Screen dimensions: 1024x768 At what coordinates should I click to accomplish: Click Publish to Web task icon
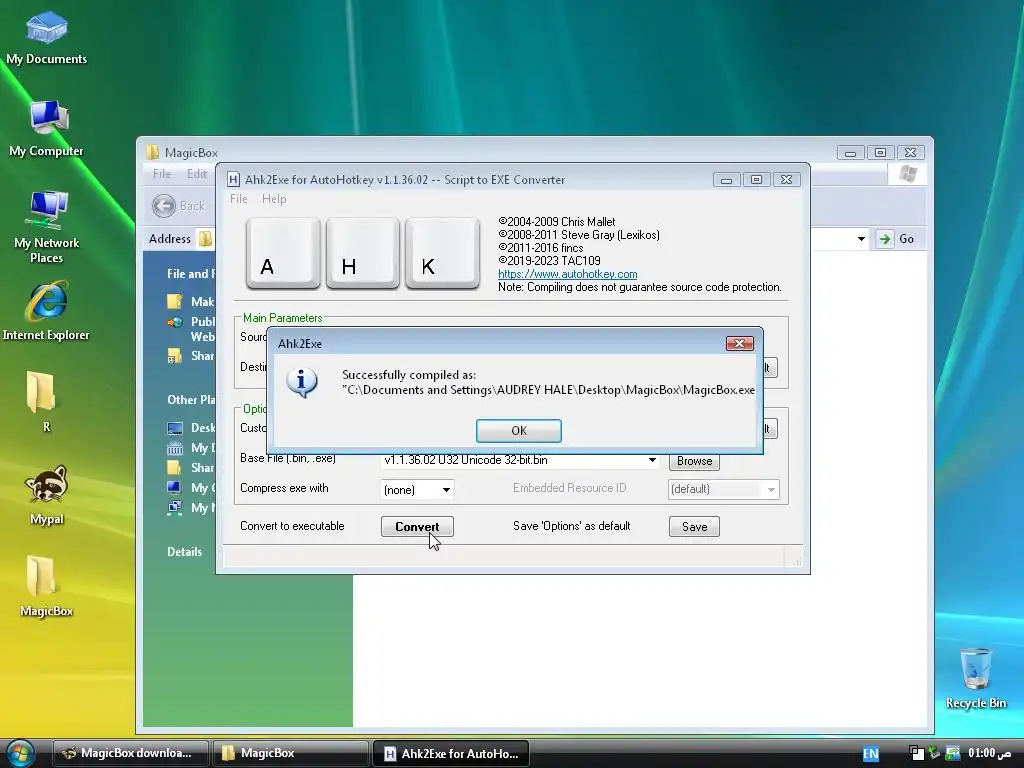coord(174,322)
